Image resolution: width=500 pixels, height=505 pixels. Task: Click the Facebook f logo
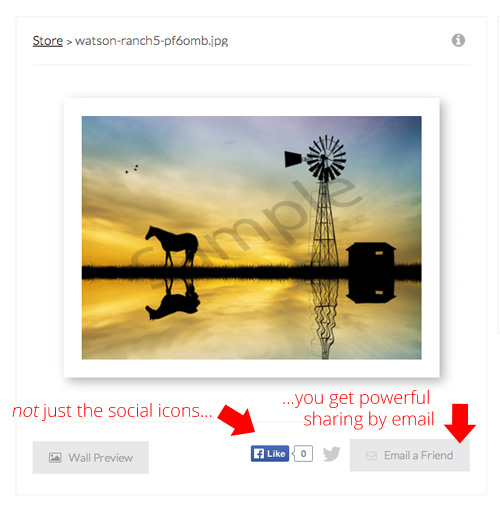coord(259,453)
